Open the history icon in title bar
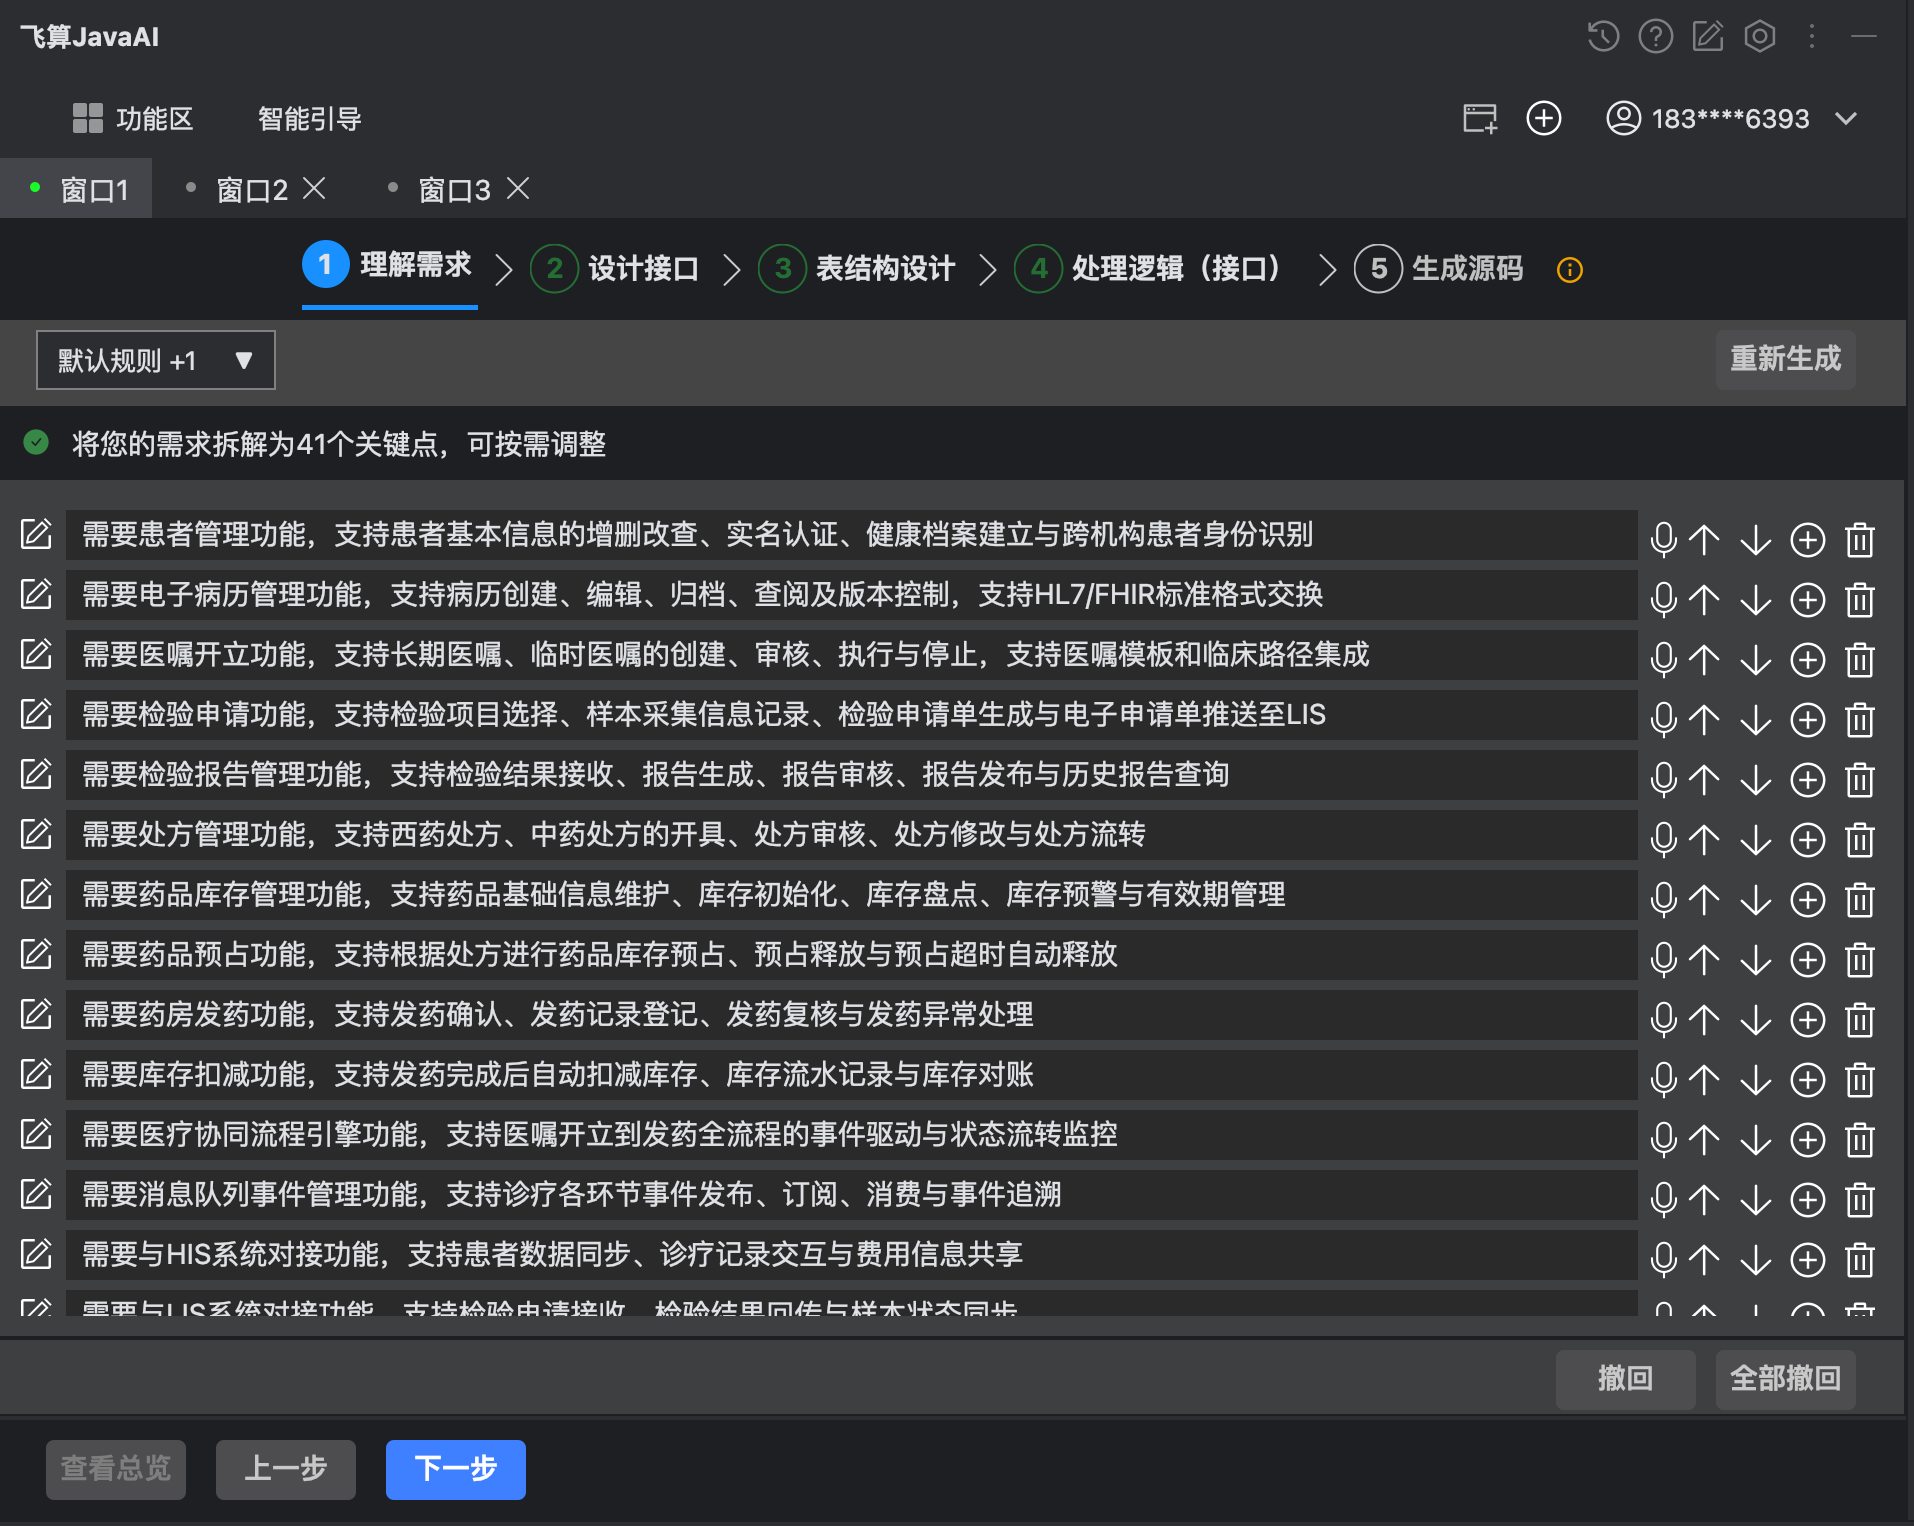1914x1526 pixels. pyautogui.click(x=1603, y=37)
